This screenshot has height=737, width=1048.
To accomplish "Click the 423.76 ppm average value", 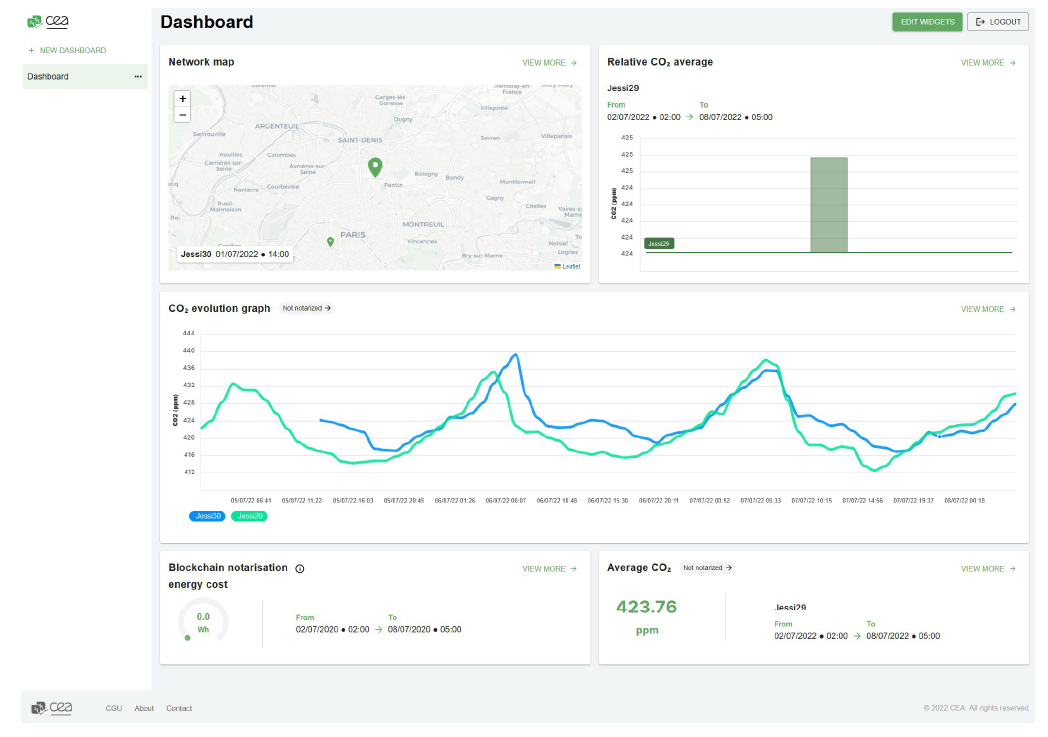I will [x=646, y=607].
